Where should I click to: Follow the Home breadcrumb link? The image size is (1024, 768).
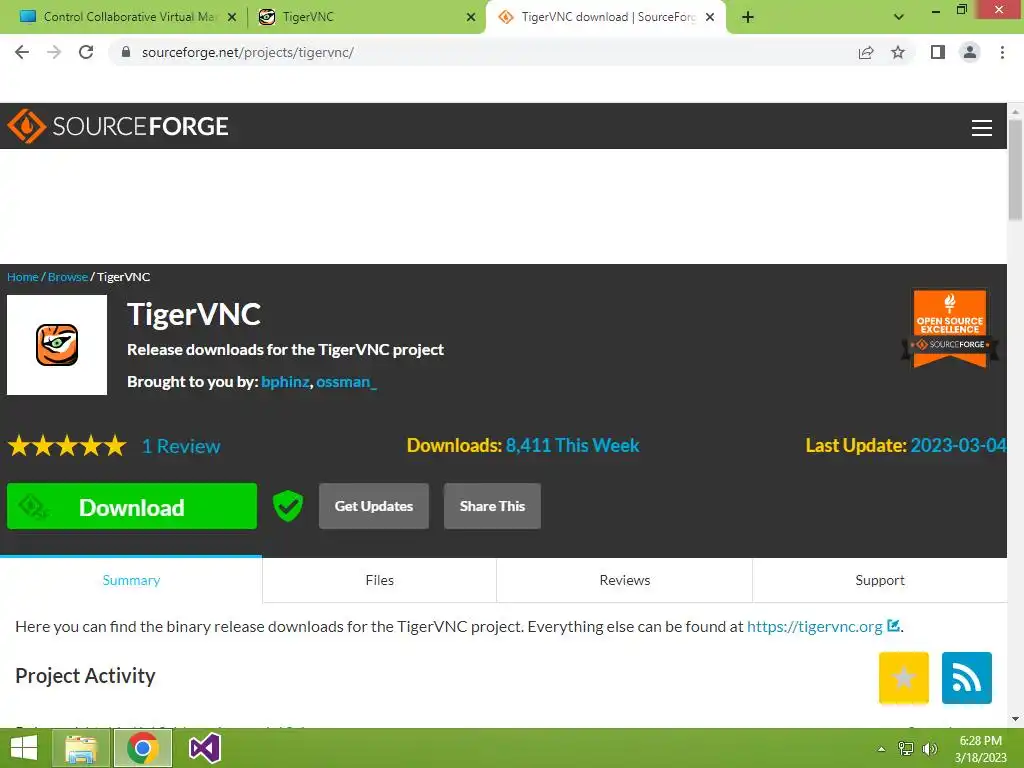coord(23,277)
